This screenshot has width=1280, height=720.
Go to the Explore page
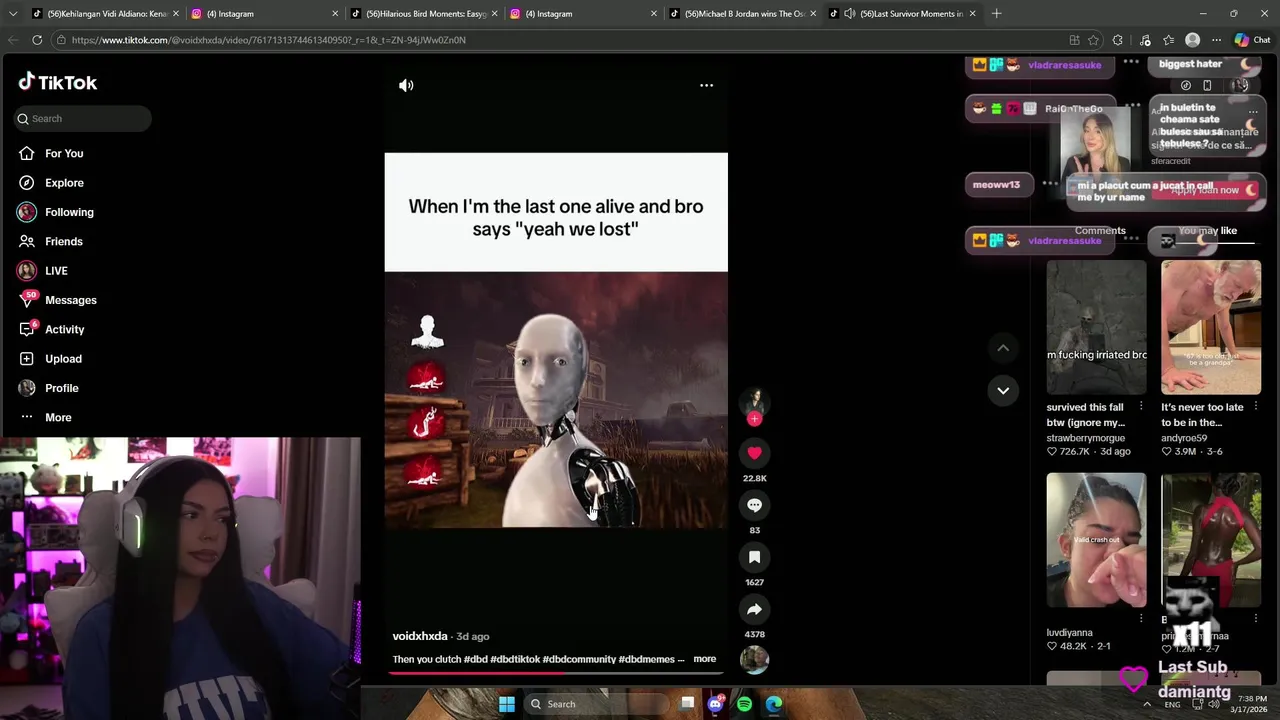point(64,183)
